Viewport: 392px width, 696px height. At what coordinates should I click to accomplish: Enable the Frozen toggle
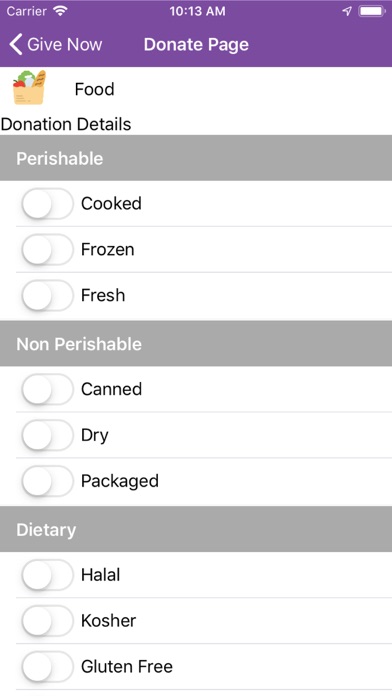pyautogui.click(x=47, y=249)
